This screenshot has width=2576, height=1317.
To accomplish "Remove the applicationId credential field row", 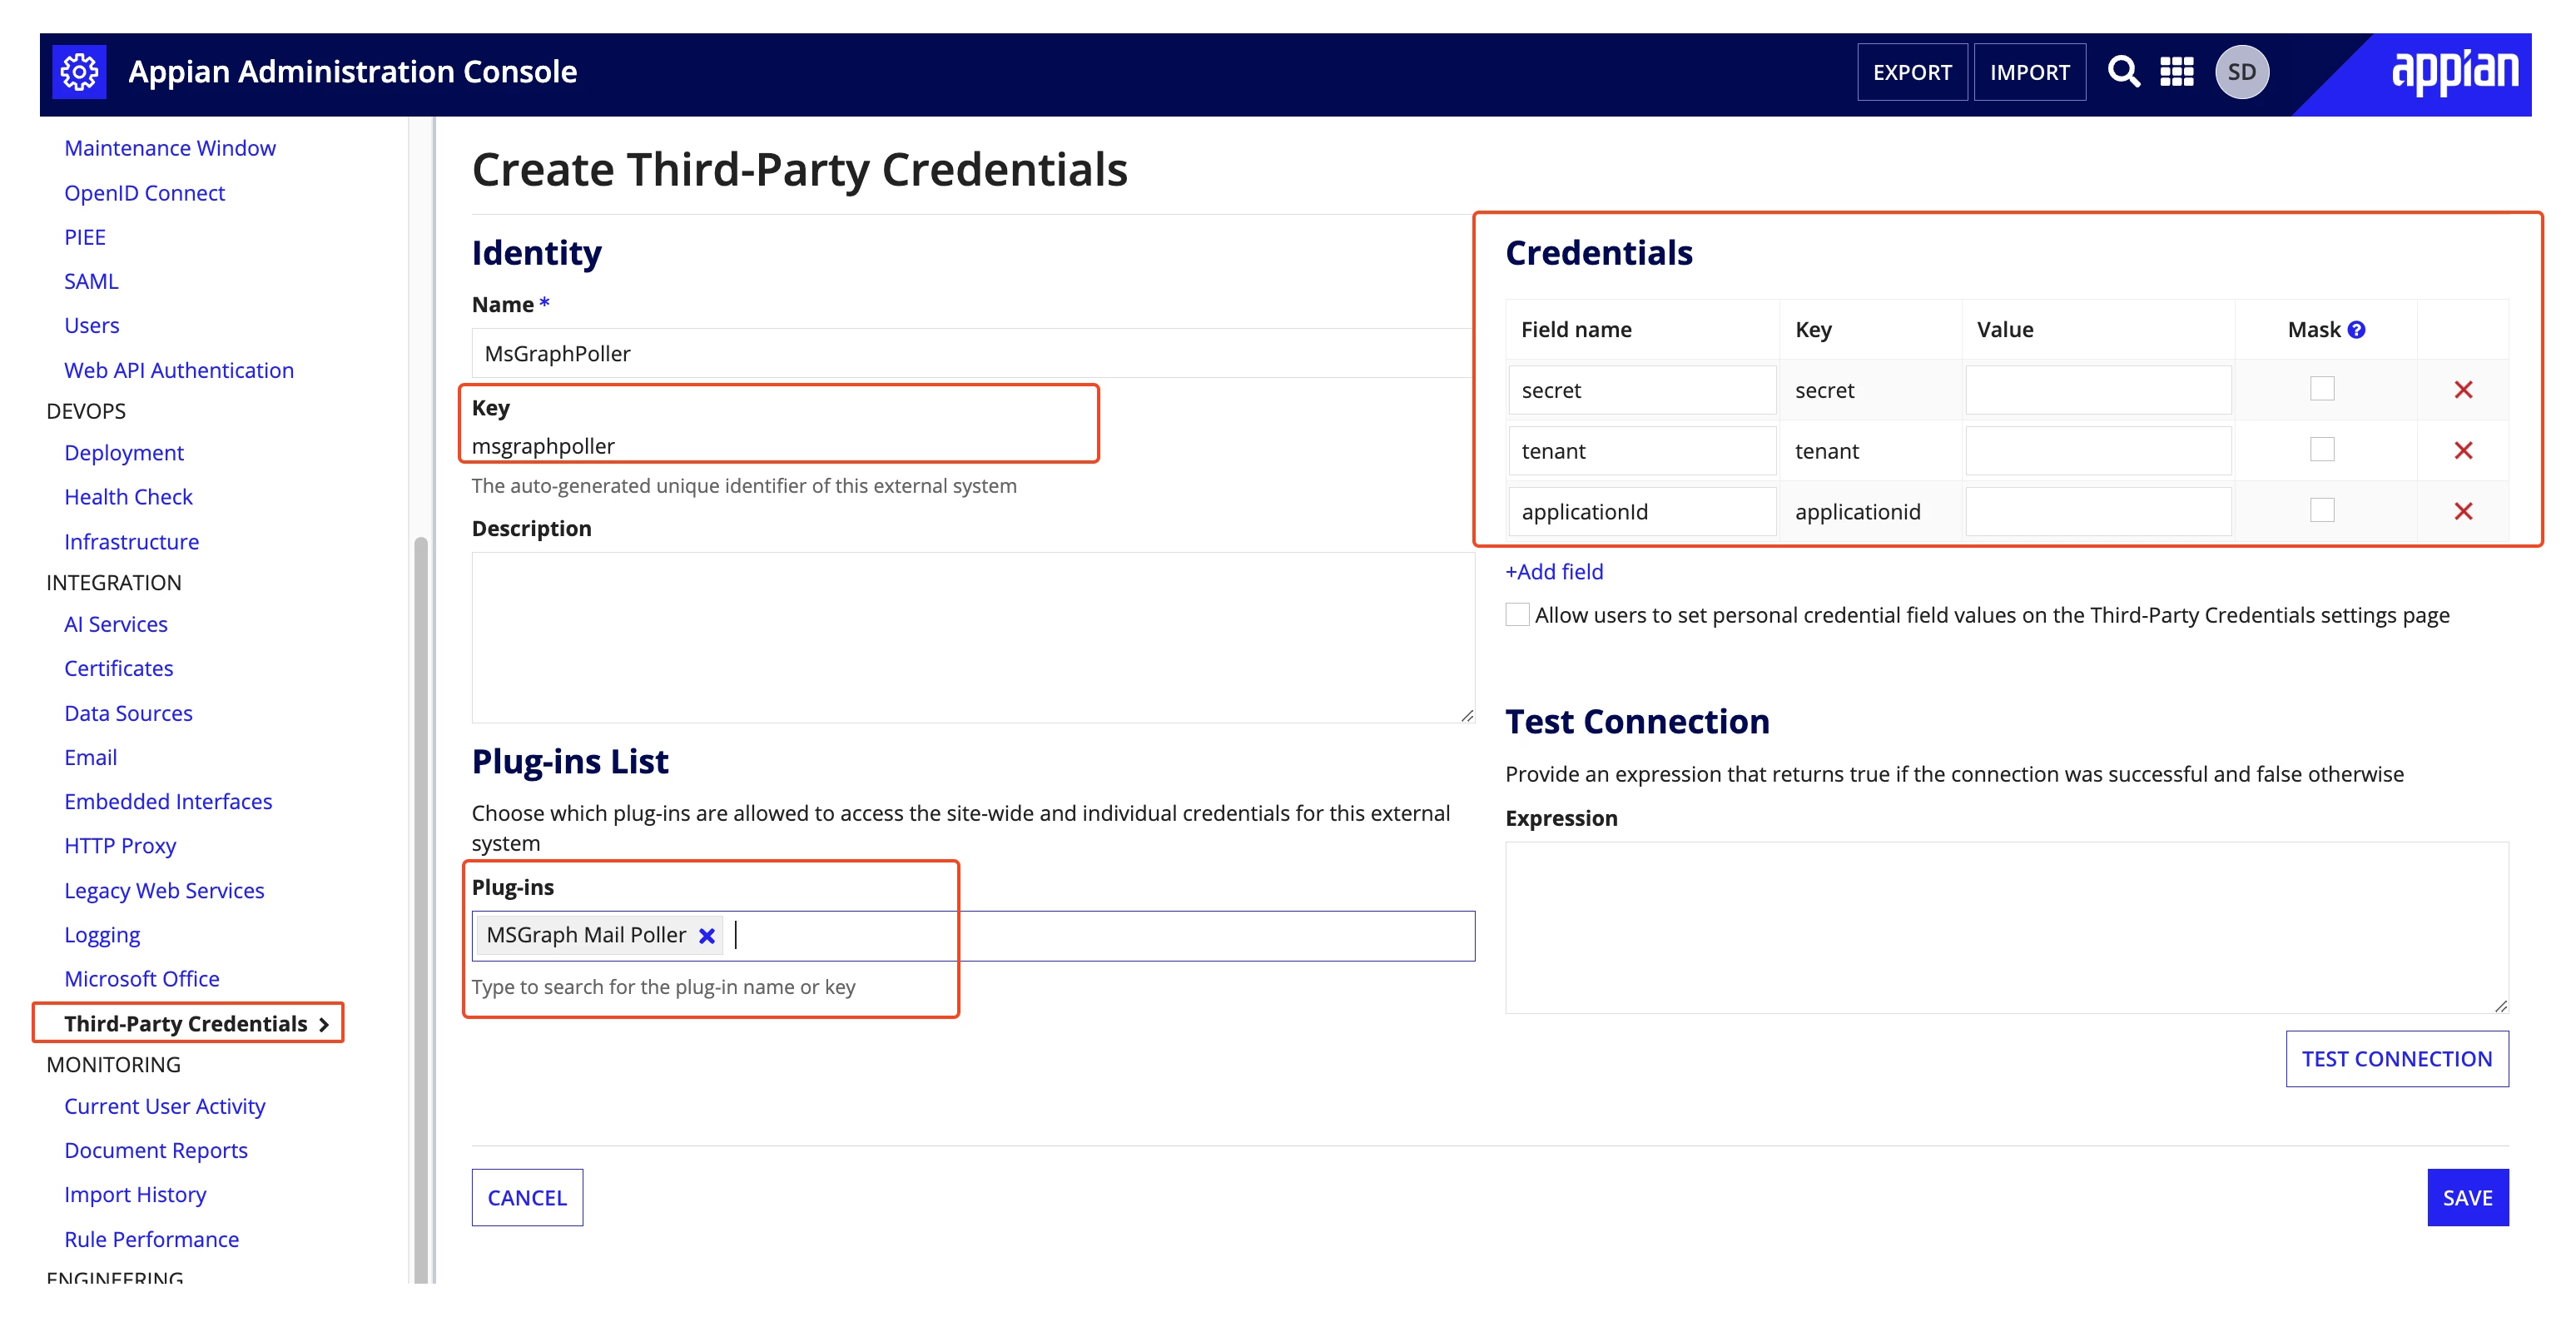I will 2462,512.
